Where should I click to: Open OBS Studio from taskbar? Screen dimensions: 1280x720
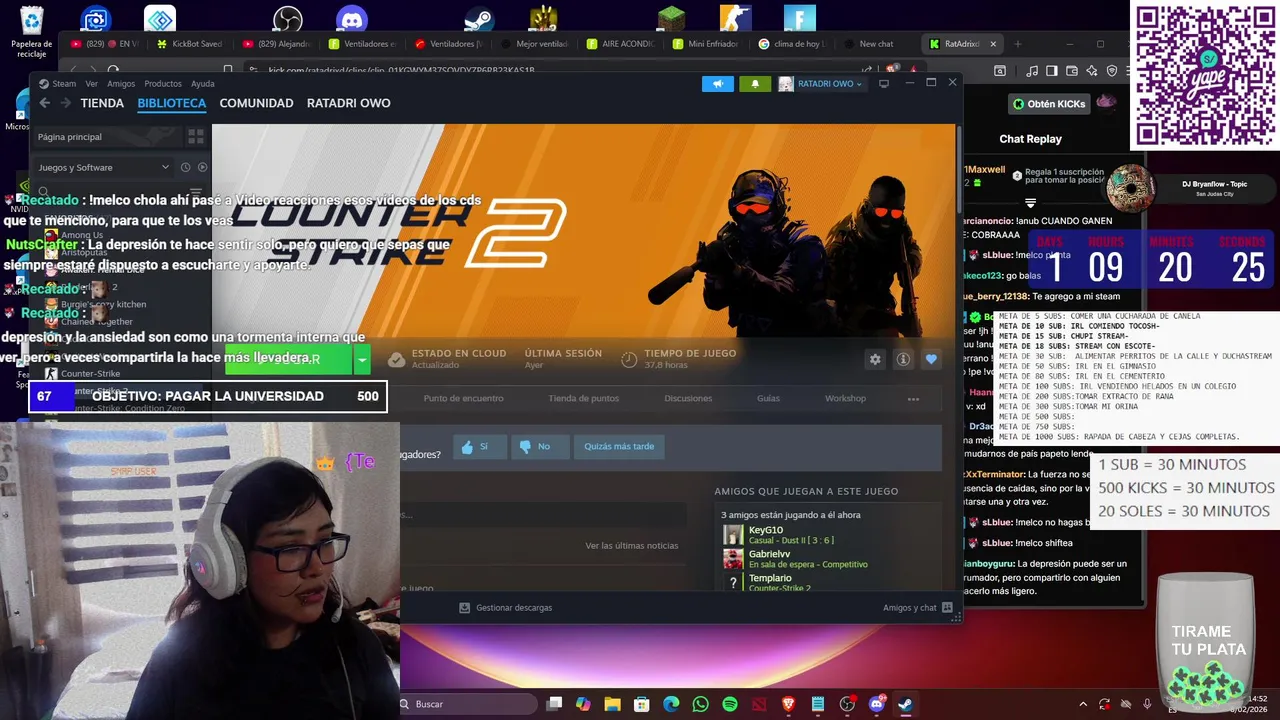[x=847, y=704]
